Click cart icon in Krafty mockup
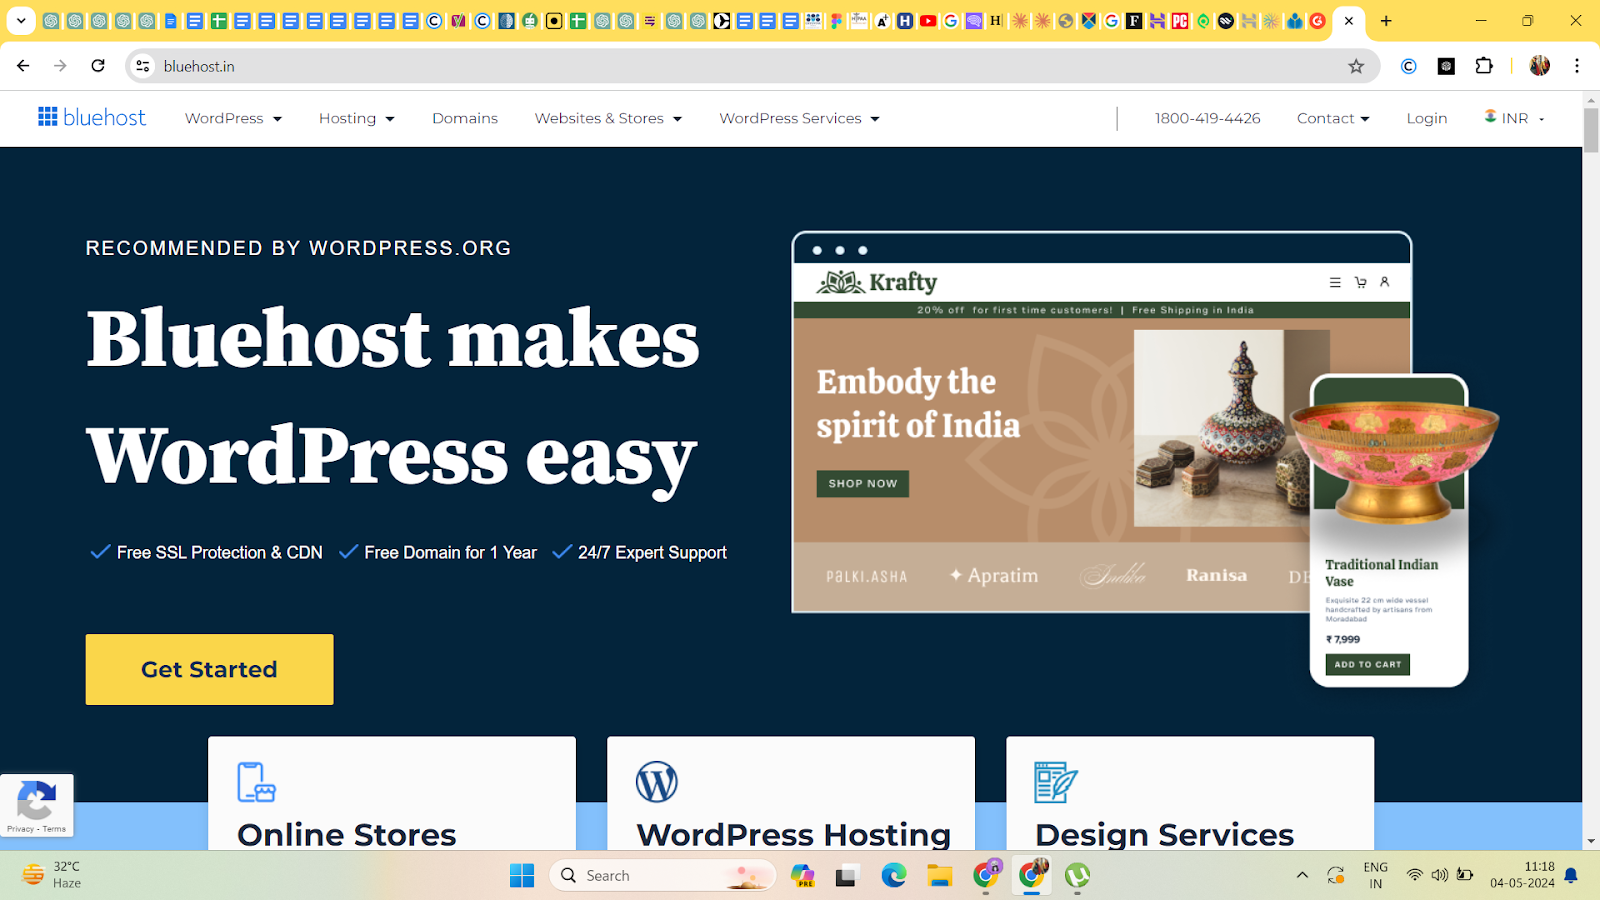This screenshot has height=900, width=1600. point(1361,283)
